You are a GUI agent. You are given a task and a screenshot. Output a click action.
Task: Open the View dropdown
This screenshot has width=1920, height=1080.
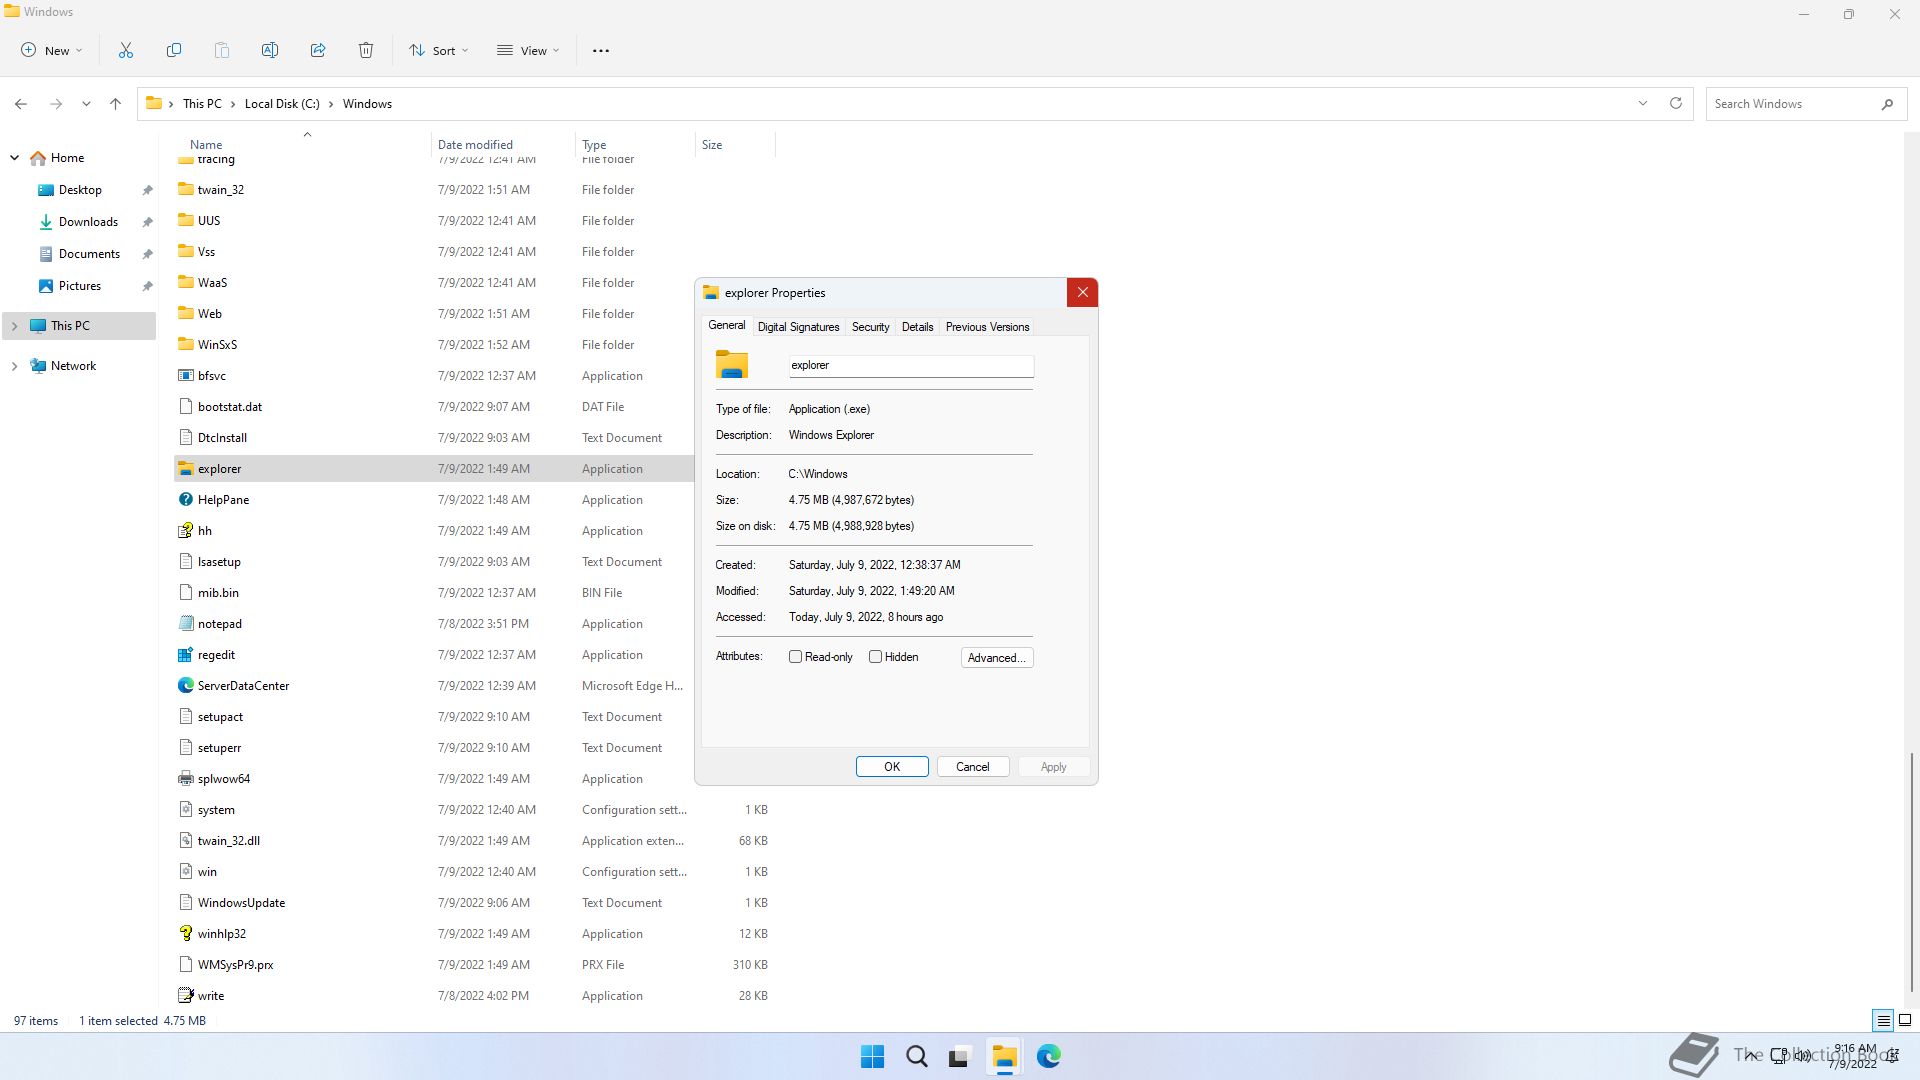[528, 50]
